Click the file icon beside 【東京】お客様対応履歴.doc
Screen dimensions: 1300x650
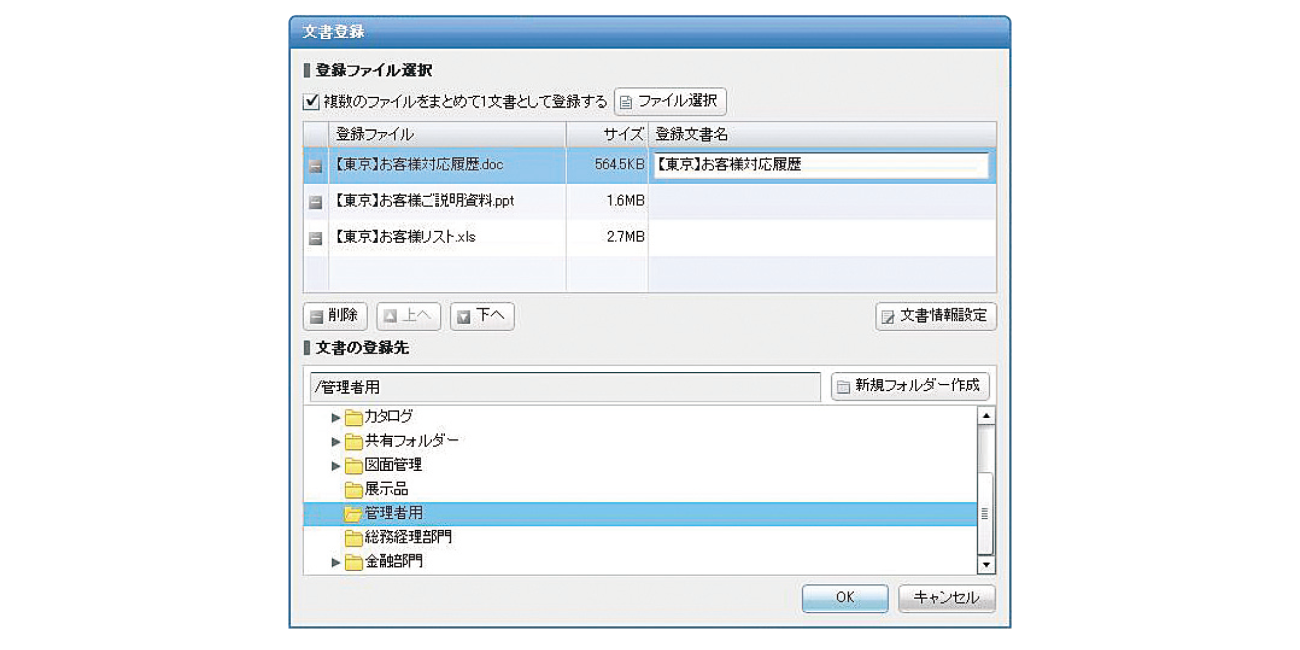[x=313, y=166]
